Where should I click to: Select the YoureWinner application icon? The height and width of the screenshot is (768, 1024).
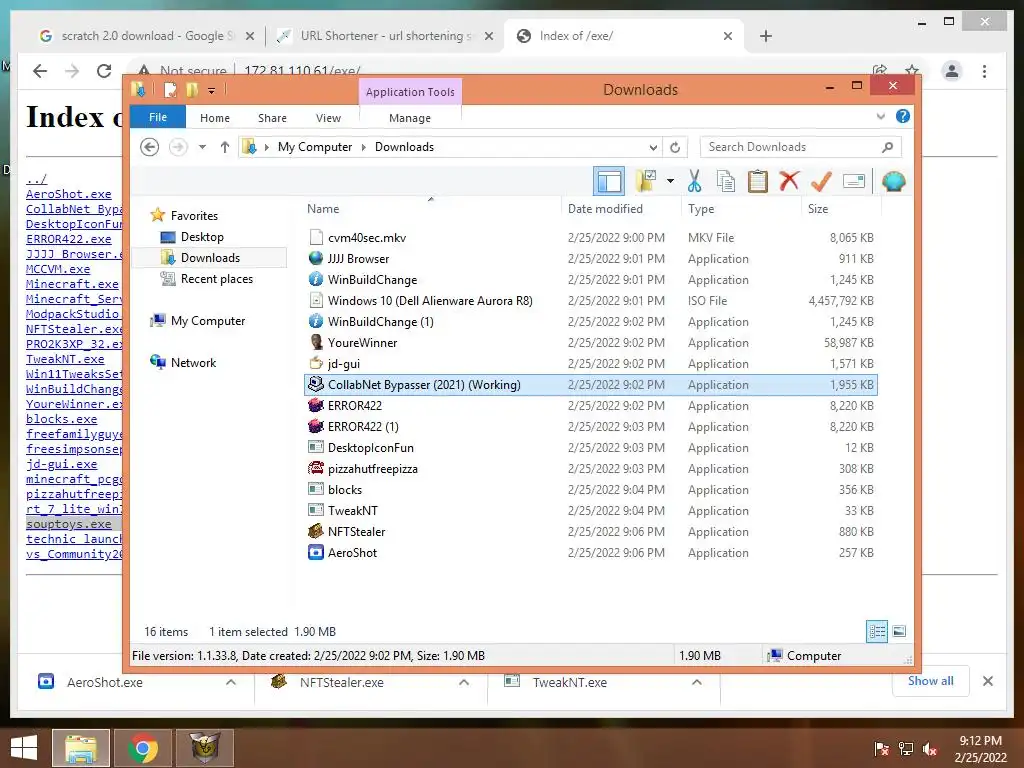(x=316, y=342)
